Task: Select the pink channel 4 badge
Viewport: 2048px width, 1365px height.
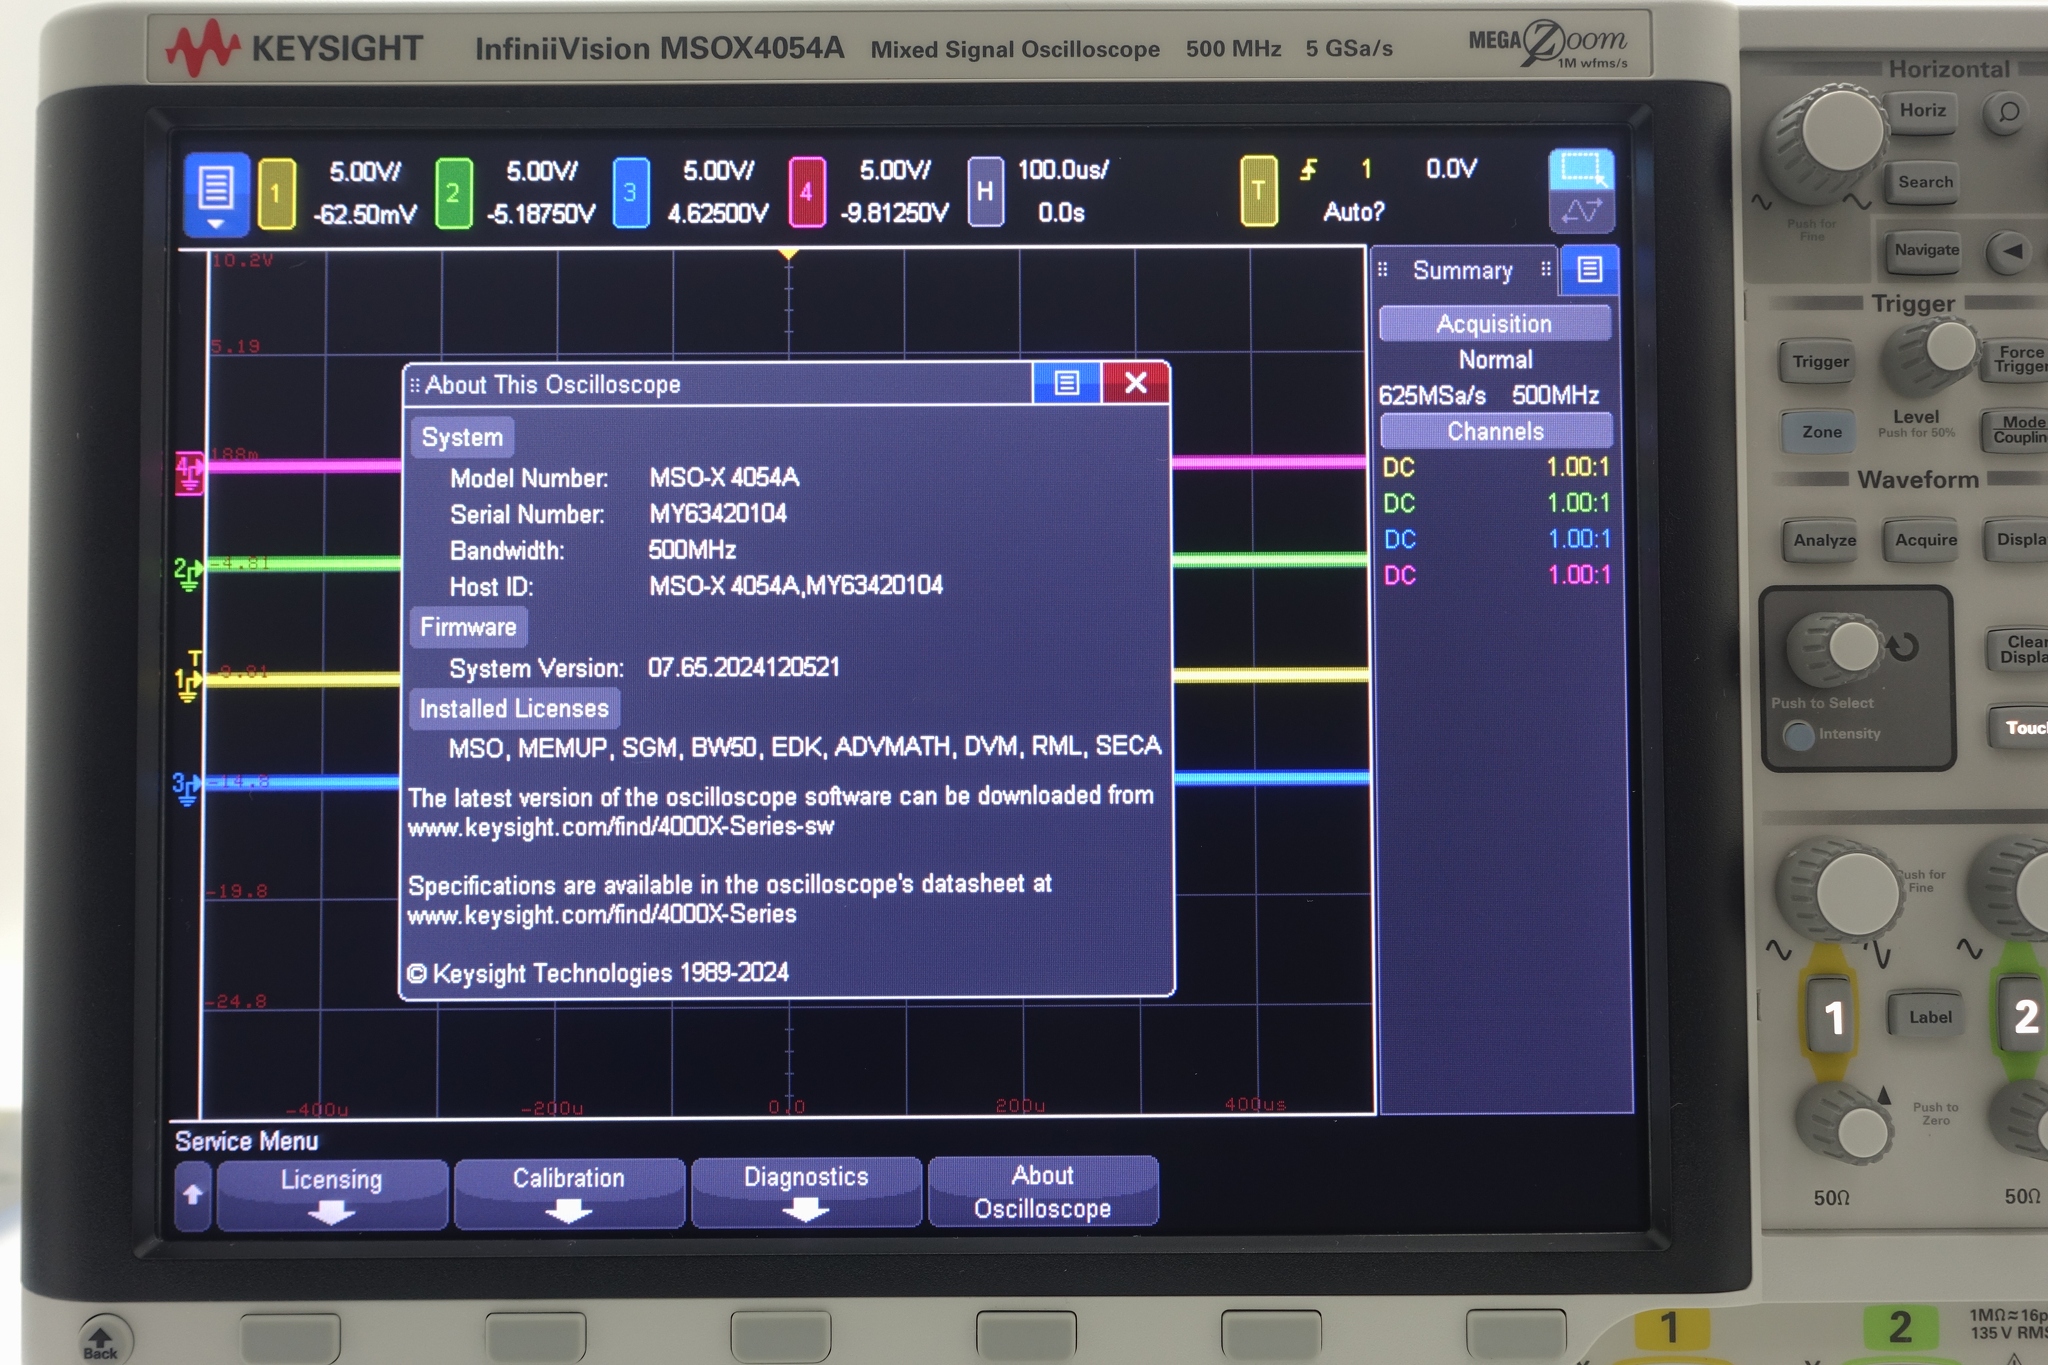Action: [806, 192]
